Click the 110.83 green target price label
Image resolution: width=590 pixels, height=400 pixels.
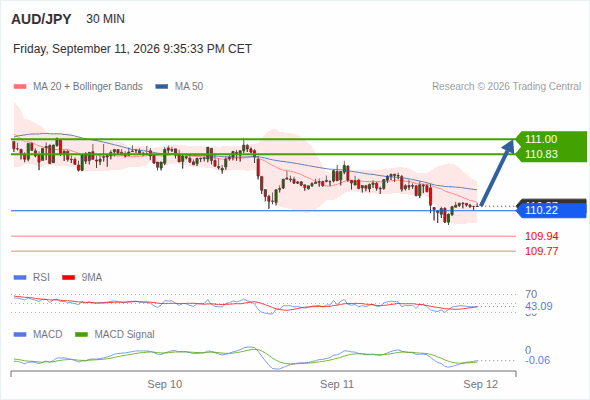541,154
